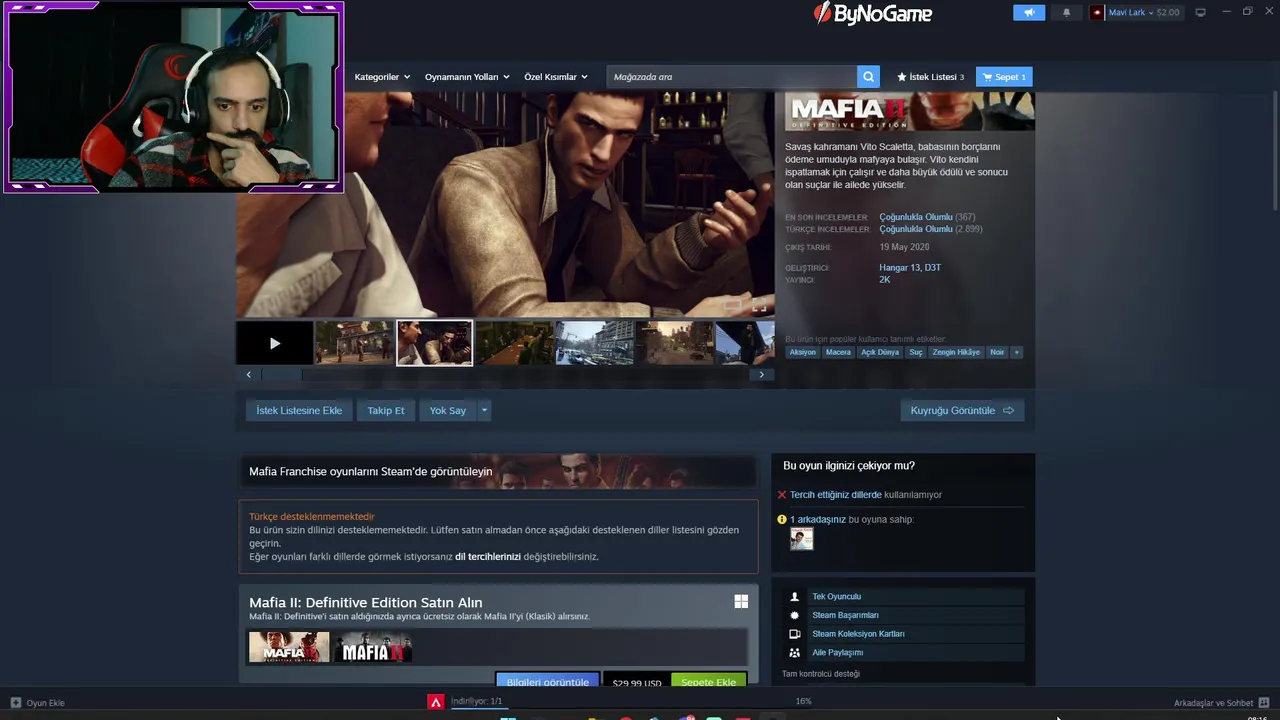The image size is (1280, 720).
Task: Click the fullscreen icon on the screenshot viewer
Action: point(759,306)
